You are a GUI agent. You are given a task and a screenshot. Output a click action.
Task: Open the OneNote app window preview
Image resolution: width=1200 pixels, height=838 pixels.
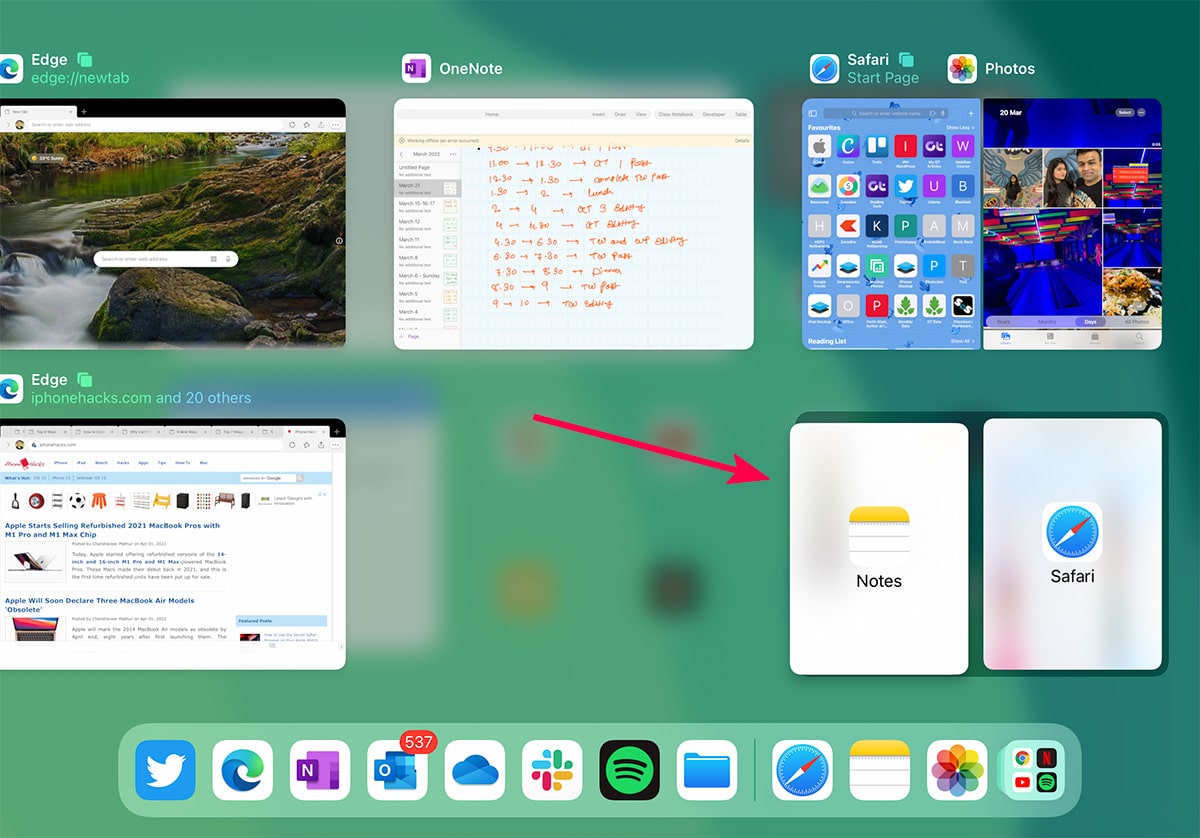pos(573,224)
